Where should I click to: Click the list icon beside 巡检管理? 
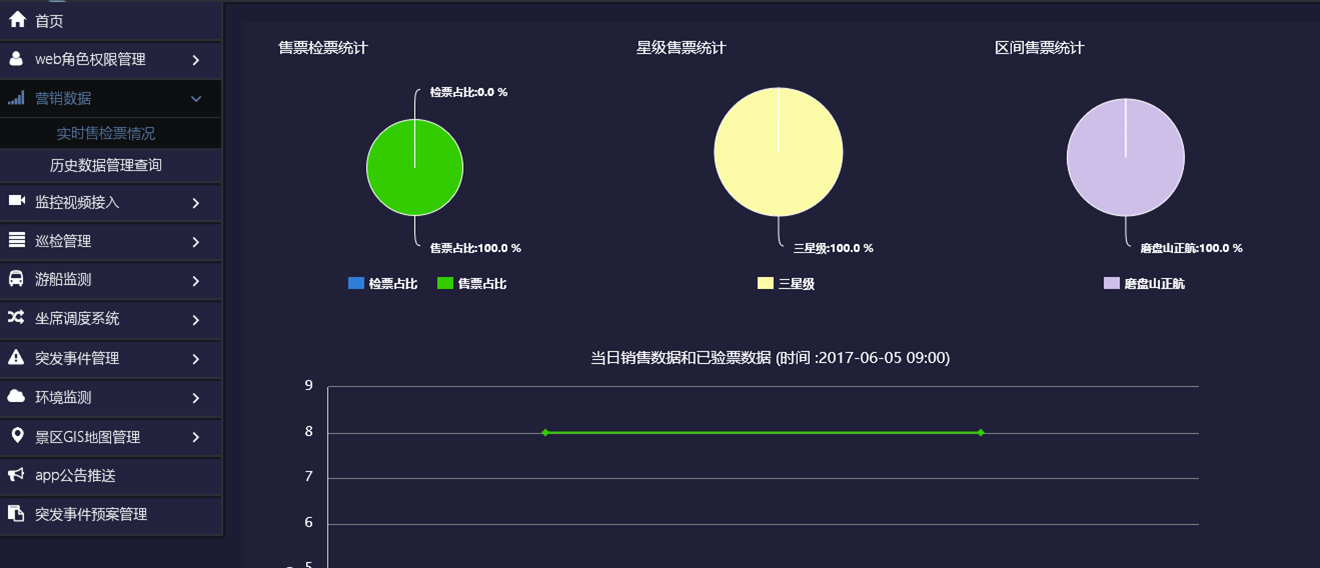[17, 240]
